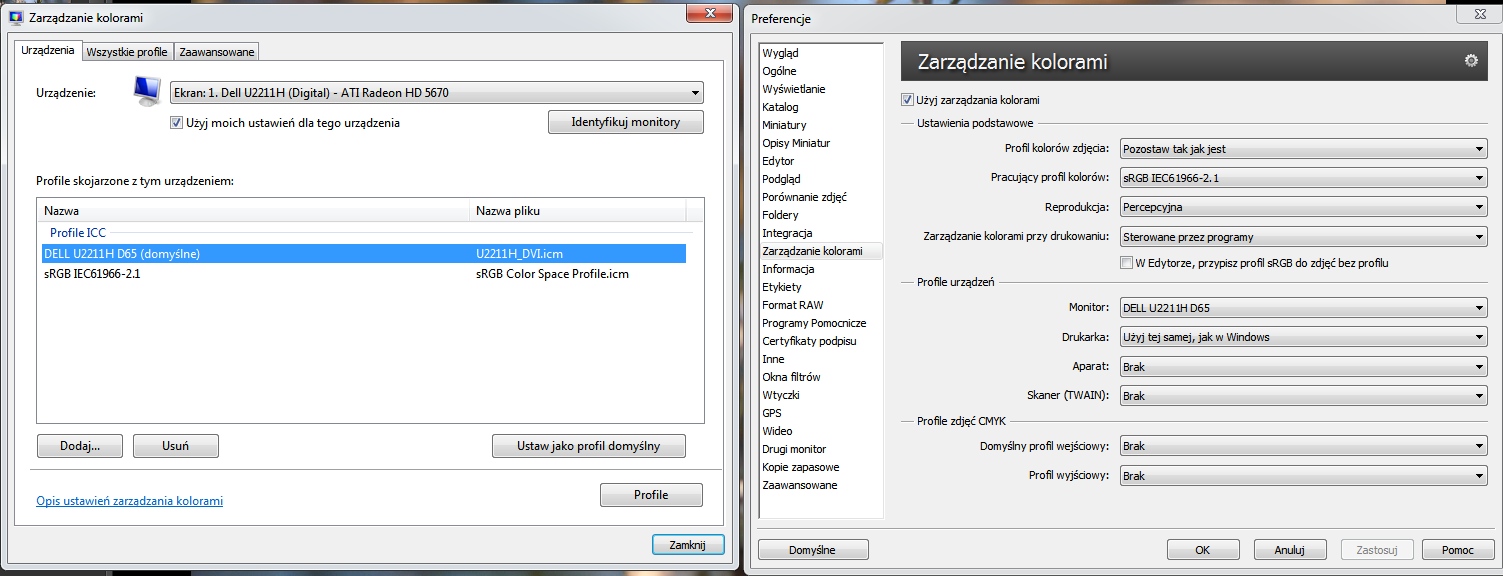
Task: Switch to the 'Wszystkie profile' tab
Action: coord(126,51)
